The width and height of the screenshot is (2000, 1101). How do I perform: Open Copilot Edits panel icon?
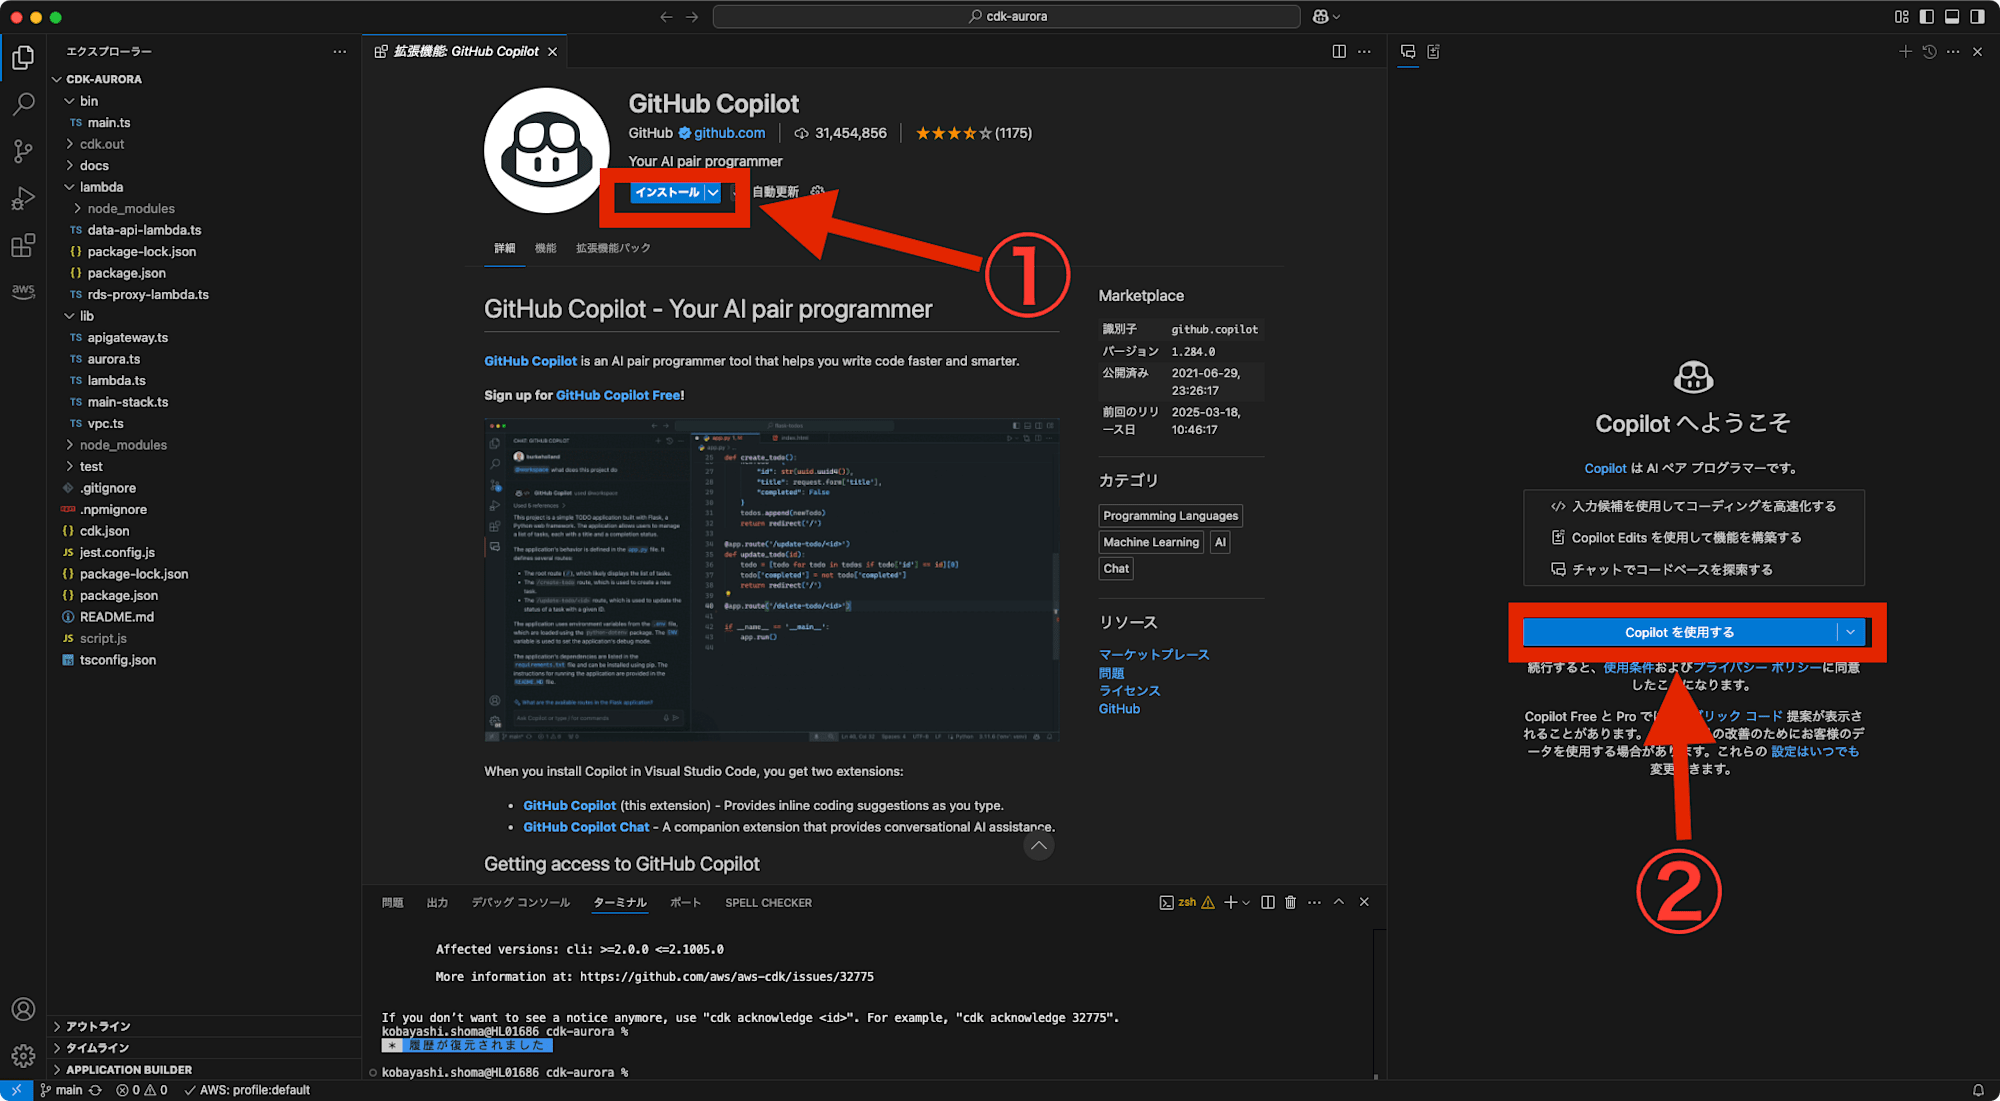point(1433,51)
